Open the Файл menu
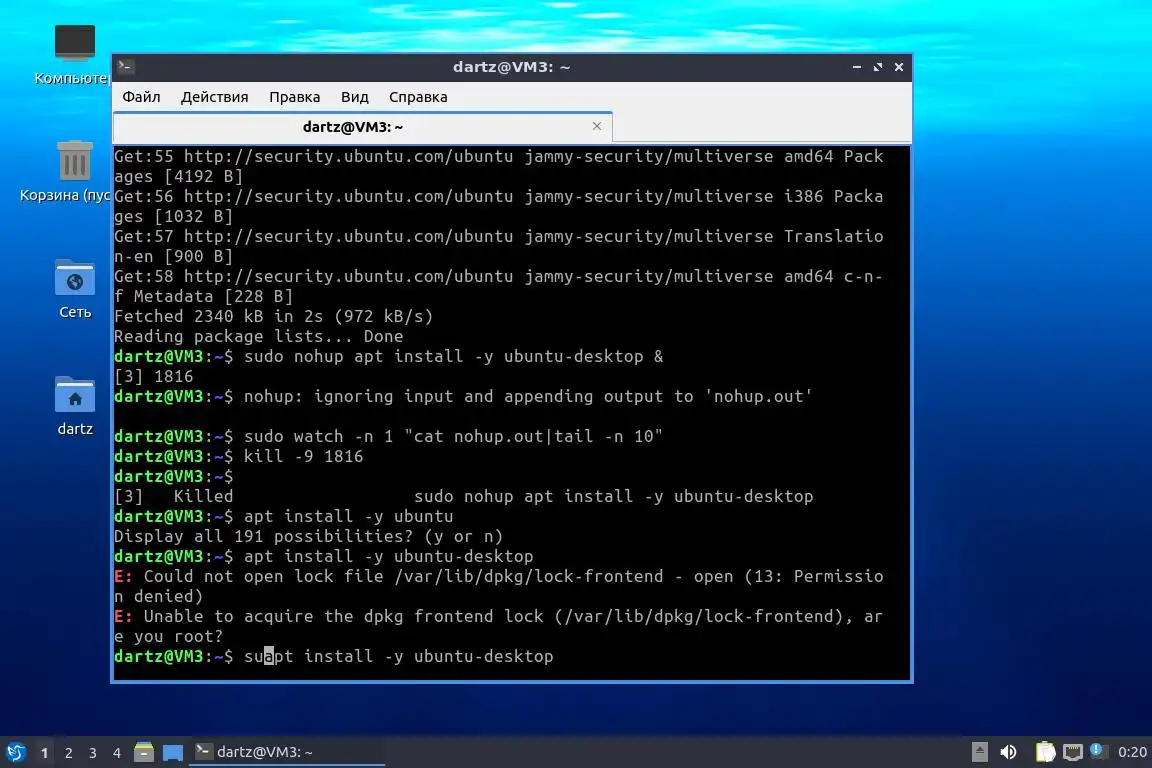The height and width of the screenshot is (768, 1152). point(141,97)
